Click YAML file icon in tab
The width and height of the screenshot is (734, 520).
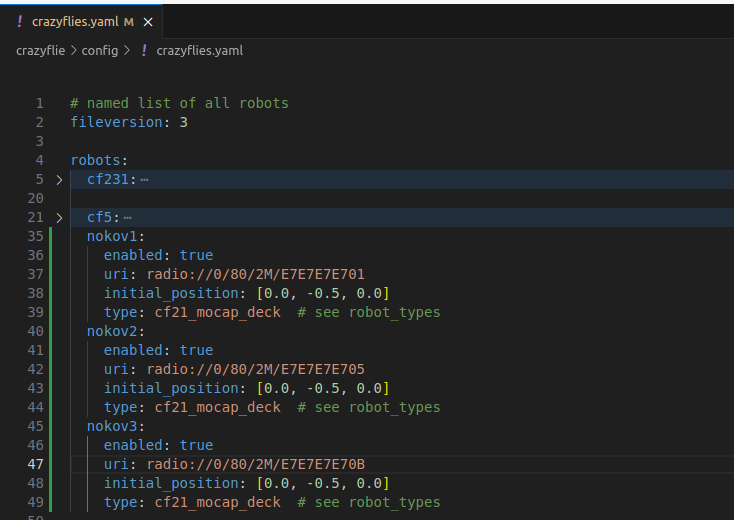pos(19,21)
